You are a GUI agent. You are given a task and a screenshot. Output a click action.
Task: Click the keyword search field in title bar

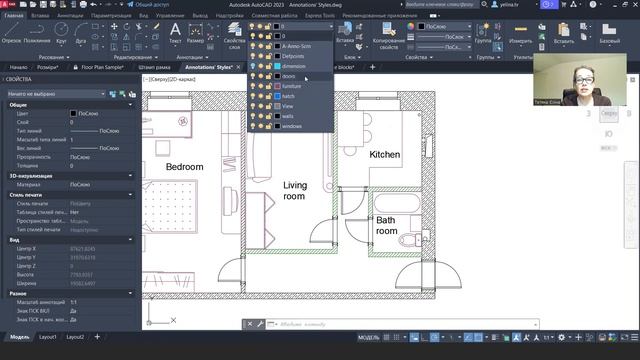tap(442, 4)
